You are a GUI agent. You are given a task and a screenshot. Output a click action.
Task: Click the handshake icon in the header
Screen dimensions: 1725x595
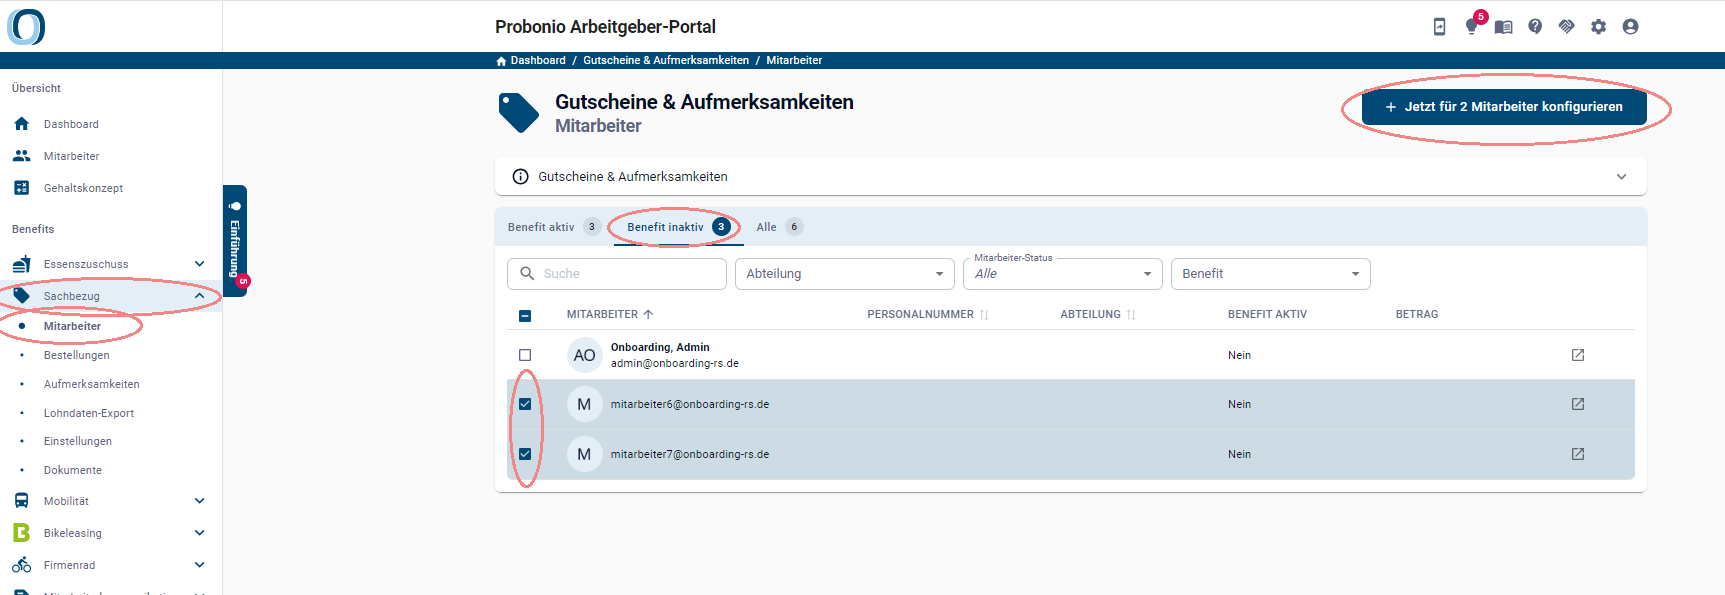[x=1567, y=27]
